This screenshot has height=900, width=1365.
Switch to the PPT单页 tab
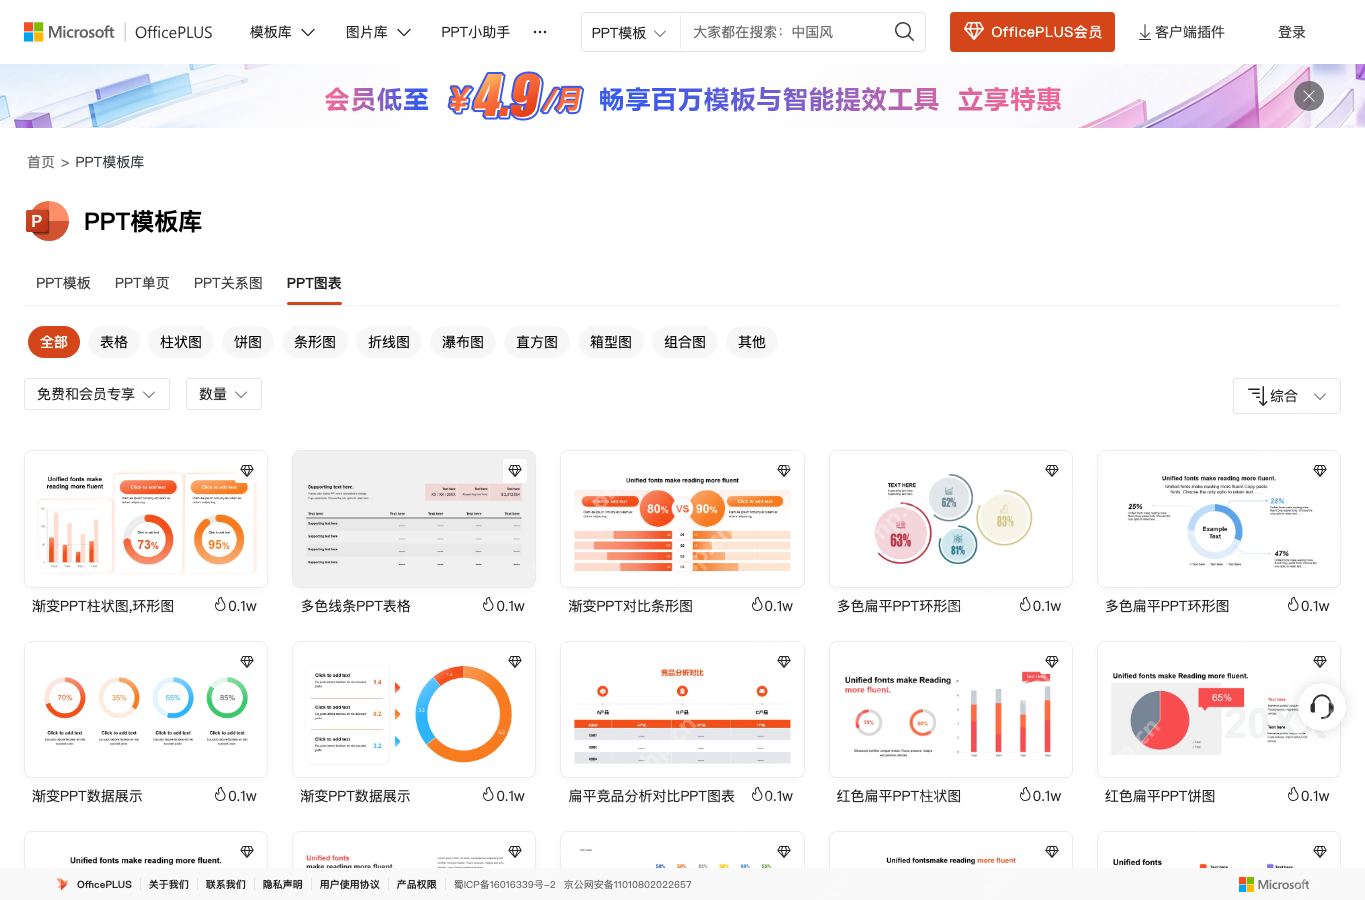pyautogui.click(x=142, y=283)
